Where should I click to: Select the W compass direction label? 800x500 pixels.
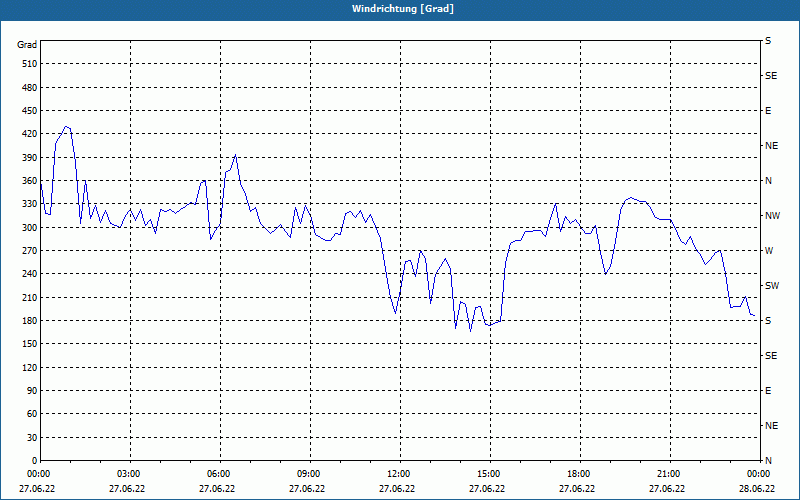[769, 251]
